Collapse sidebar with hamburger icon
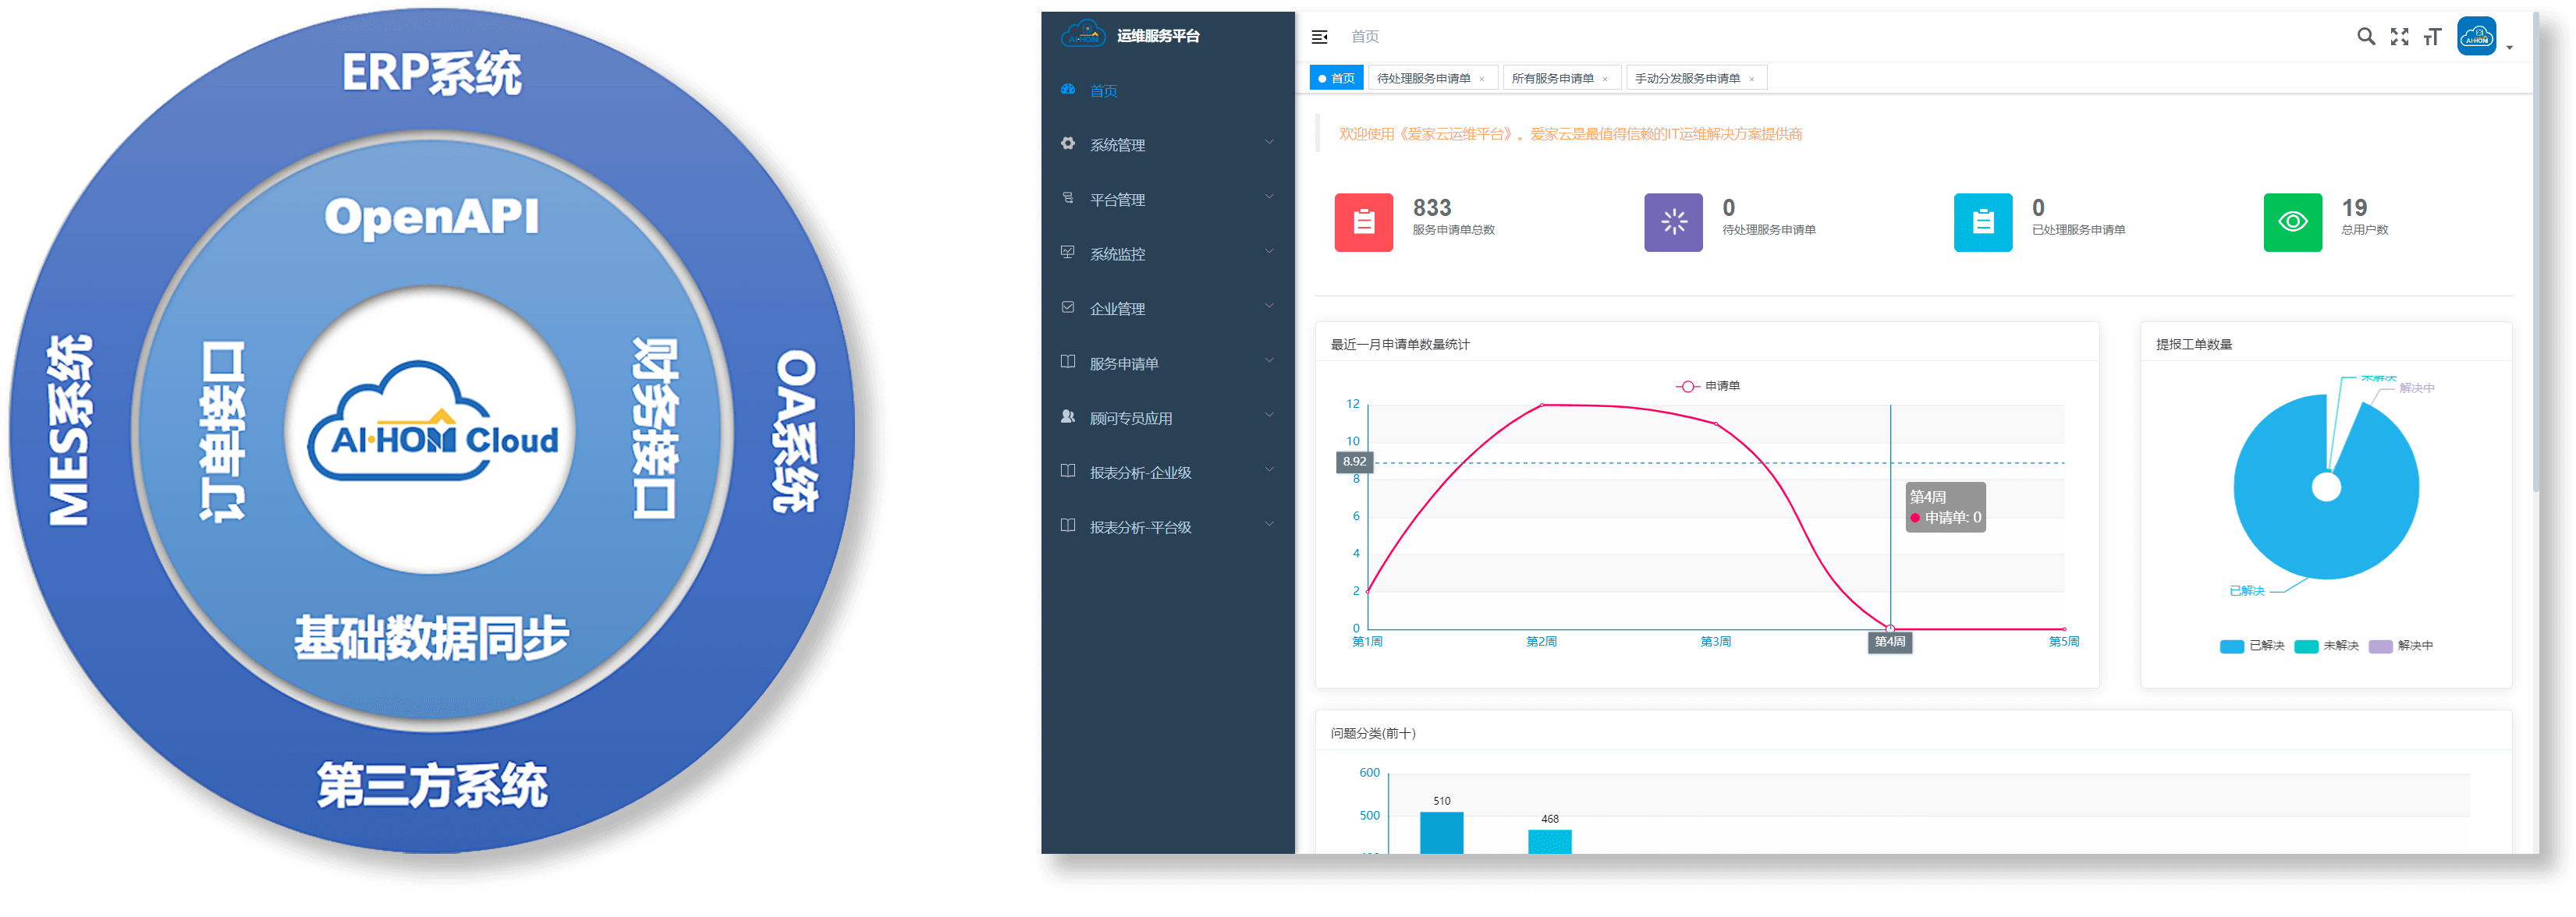This screenshot has width=2576, height=917. coord(1319,37)
